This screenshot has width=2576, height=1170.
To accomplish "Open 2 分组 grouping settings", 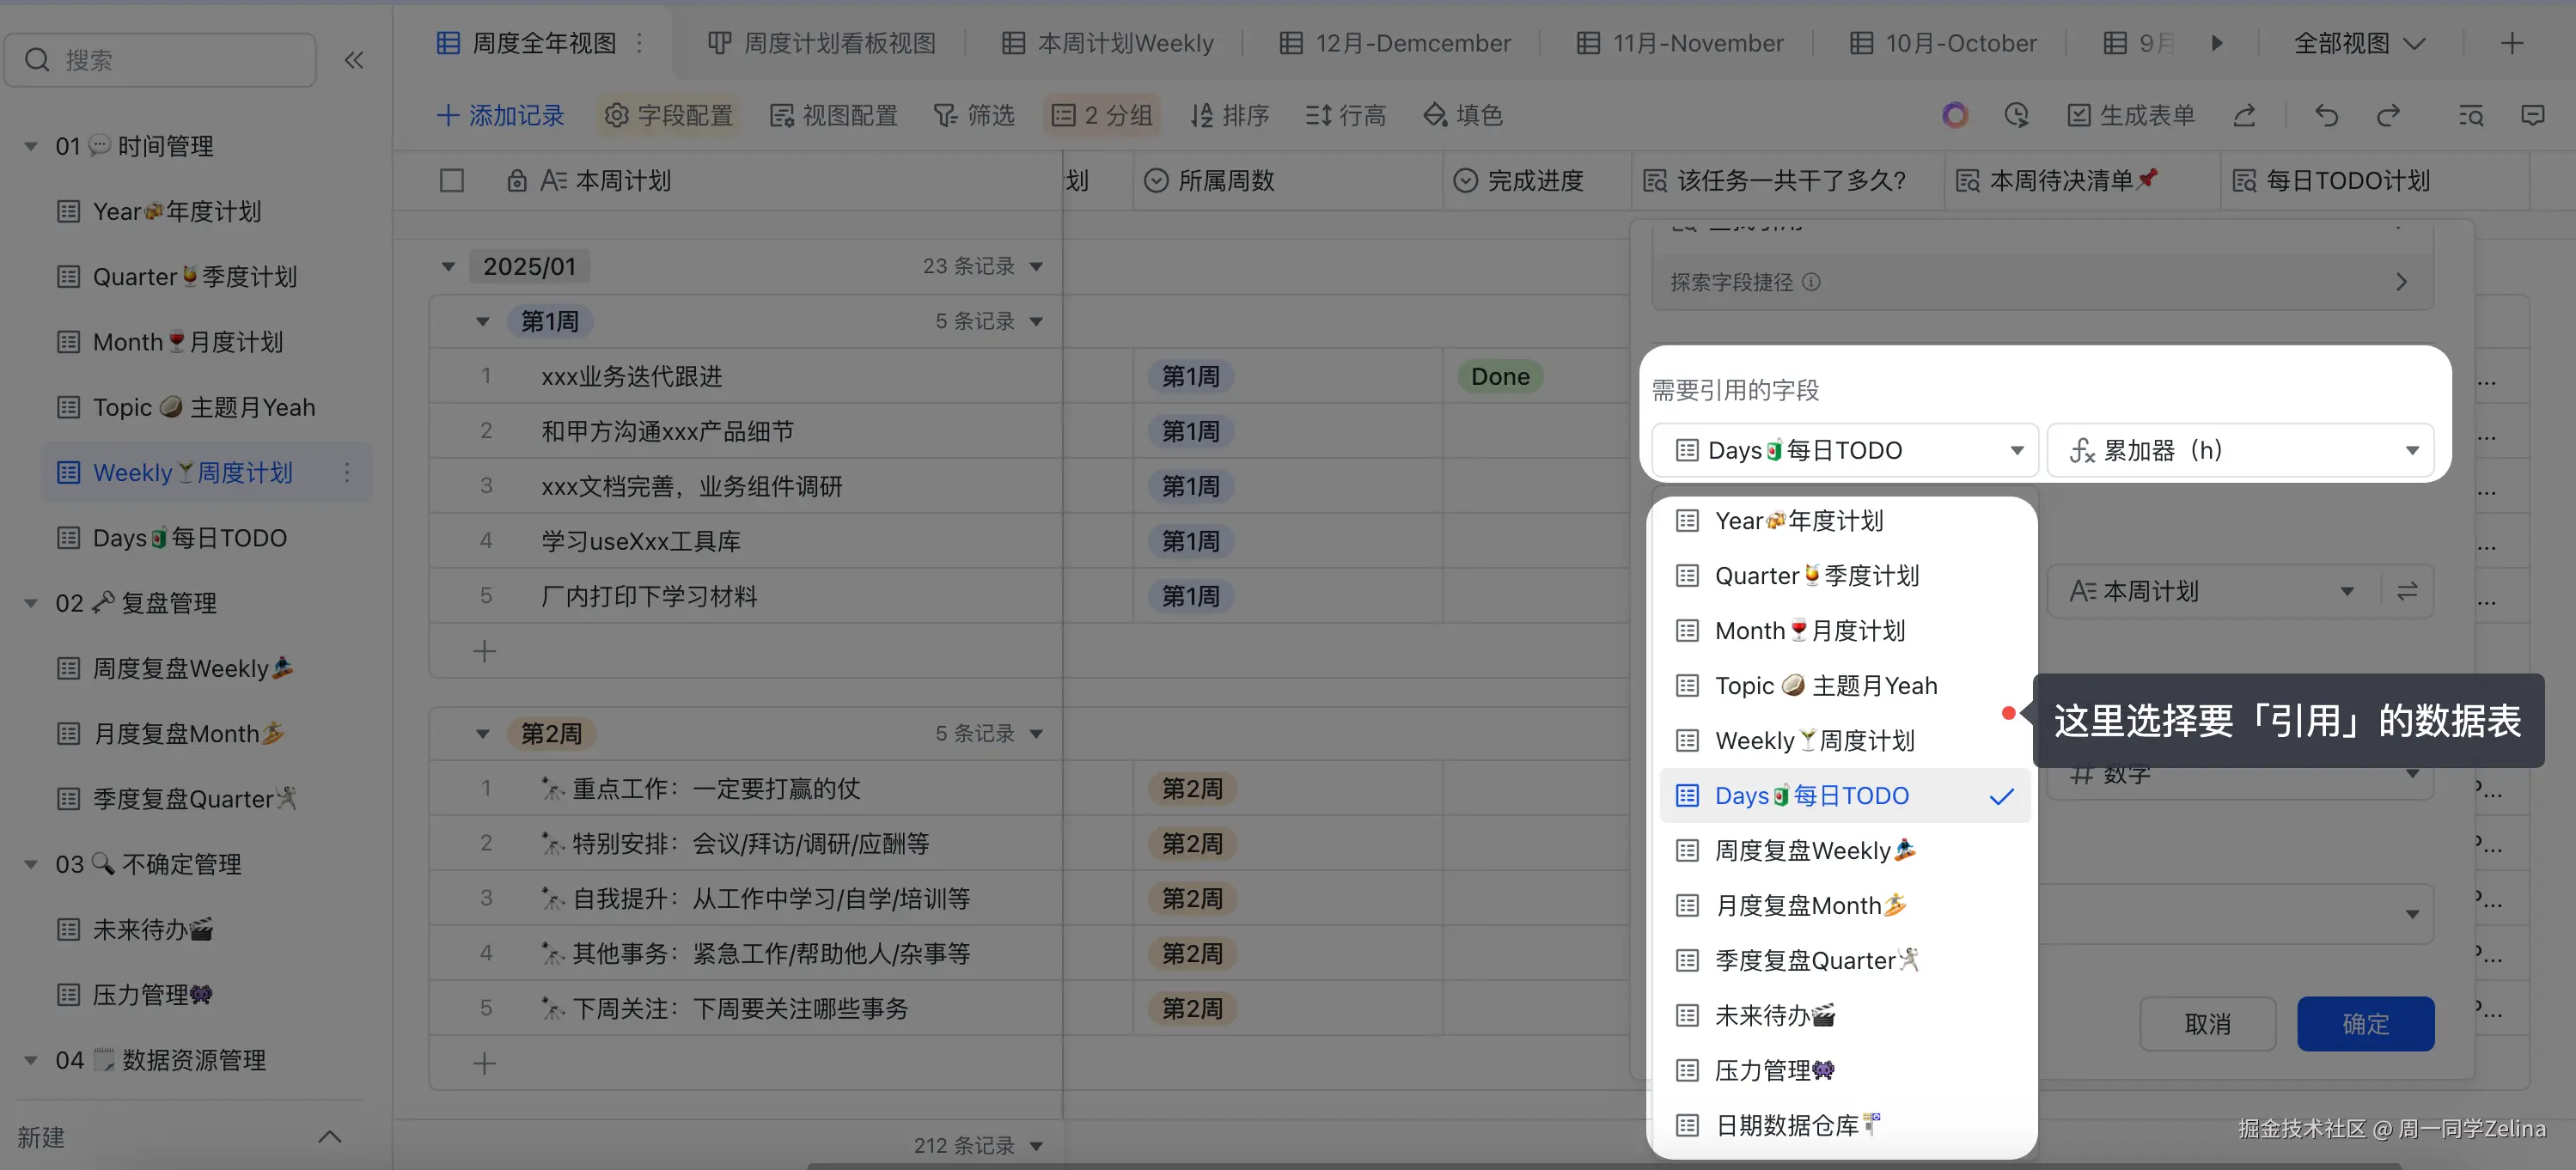I will point(1102,115).
